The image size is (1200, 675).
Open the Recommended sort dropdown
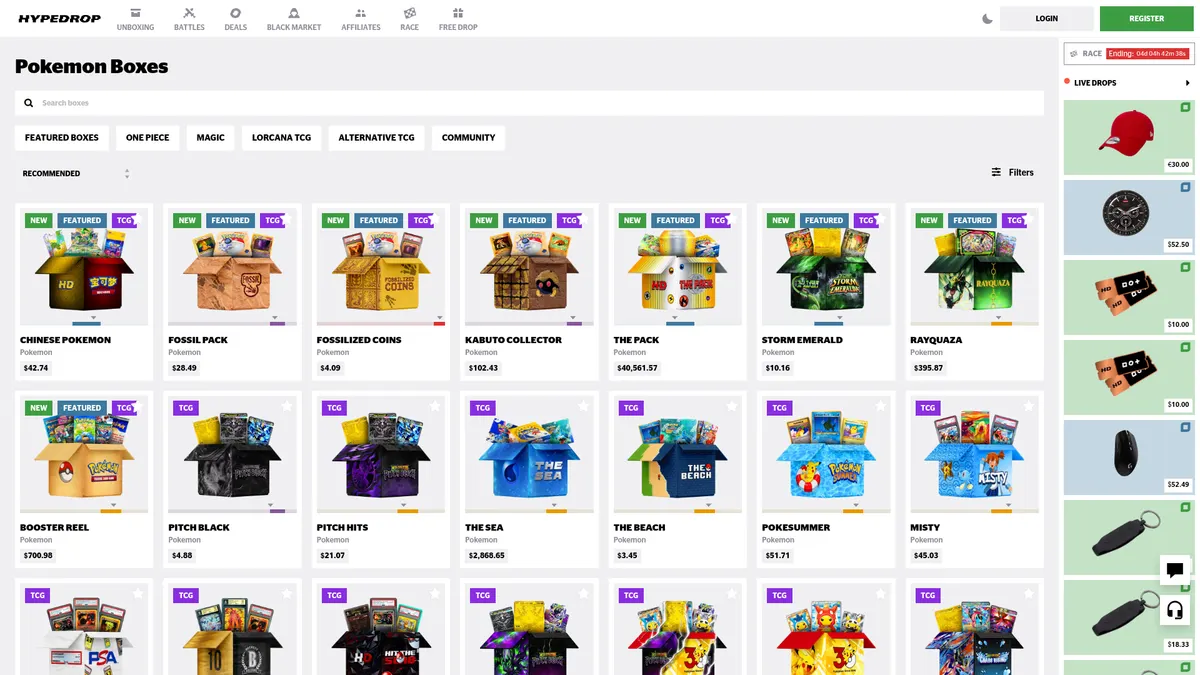pyautogui.click(x=77, y=174)
